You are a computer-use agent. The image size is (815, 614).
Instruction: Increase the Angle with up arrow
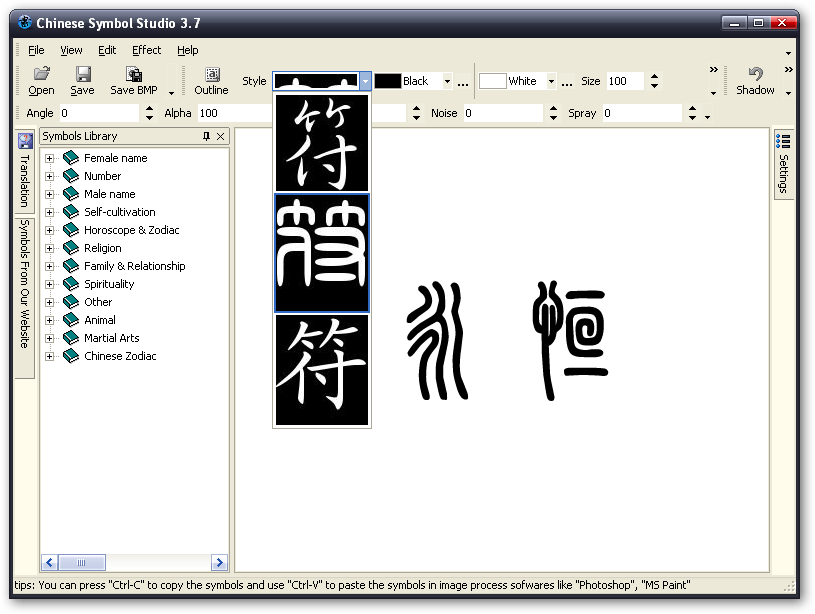(x=150, y=108)
